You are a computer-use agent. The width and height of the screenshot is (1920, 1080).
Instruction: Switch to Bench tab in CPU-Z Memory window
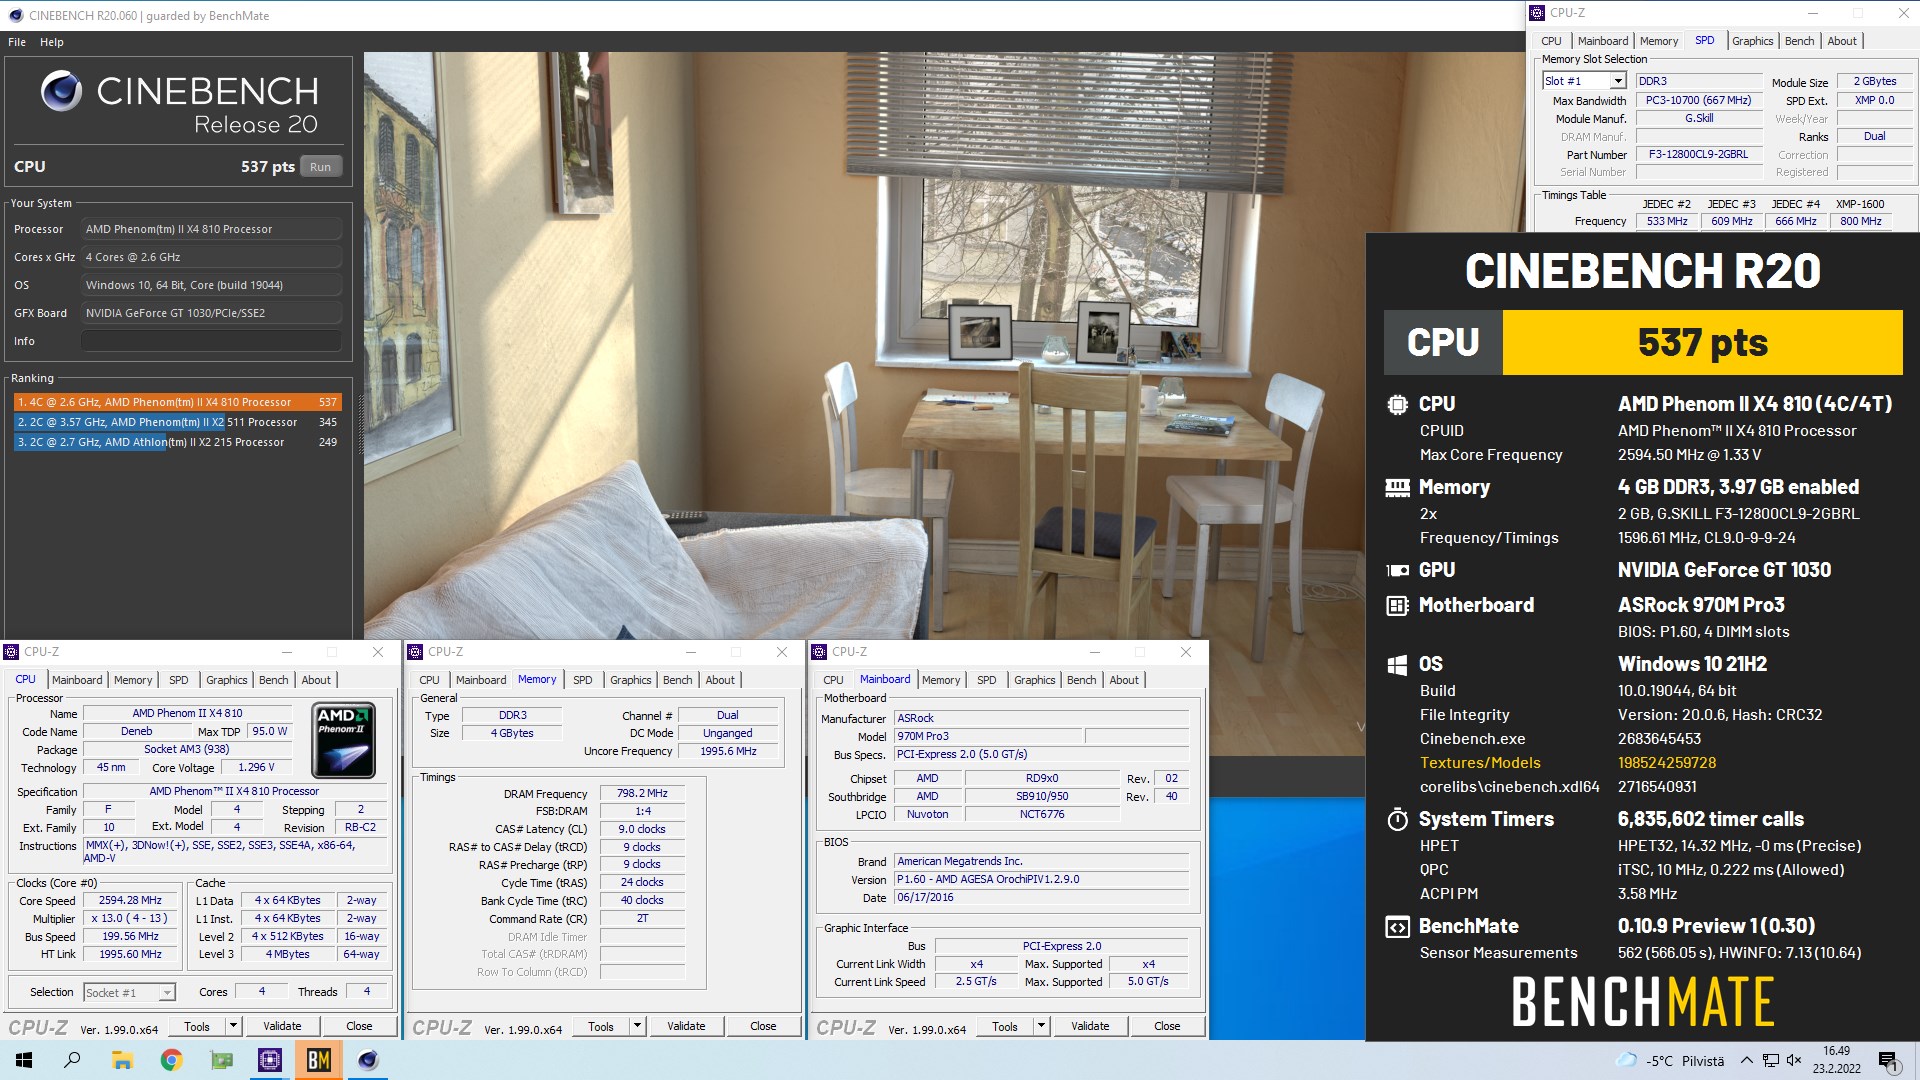[677, 680]
